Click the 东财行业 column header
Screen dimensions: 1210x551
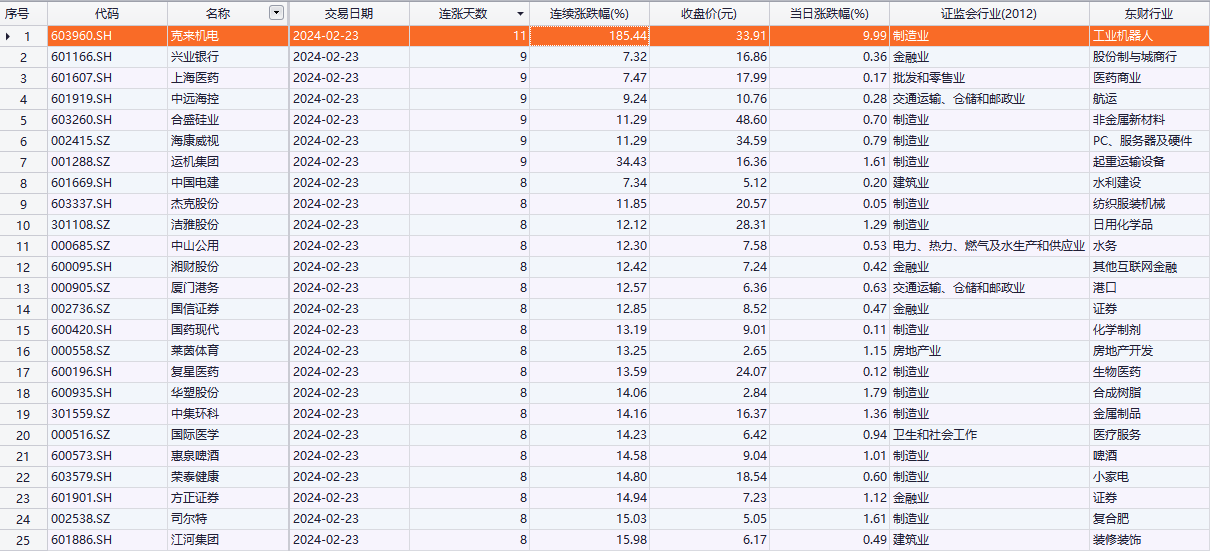click(x=1148, y=14)
